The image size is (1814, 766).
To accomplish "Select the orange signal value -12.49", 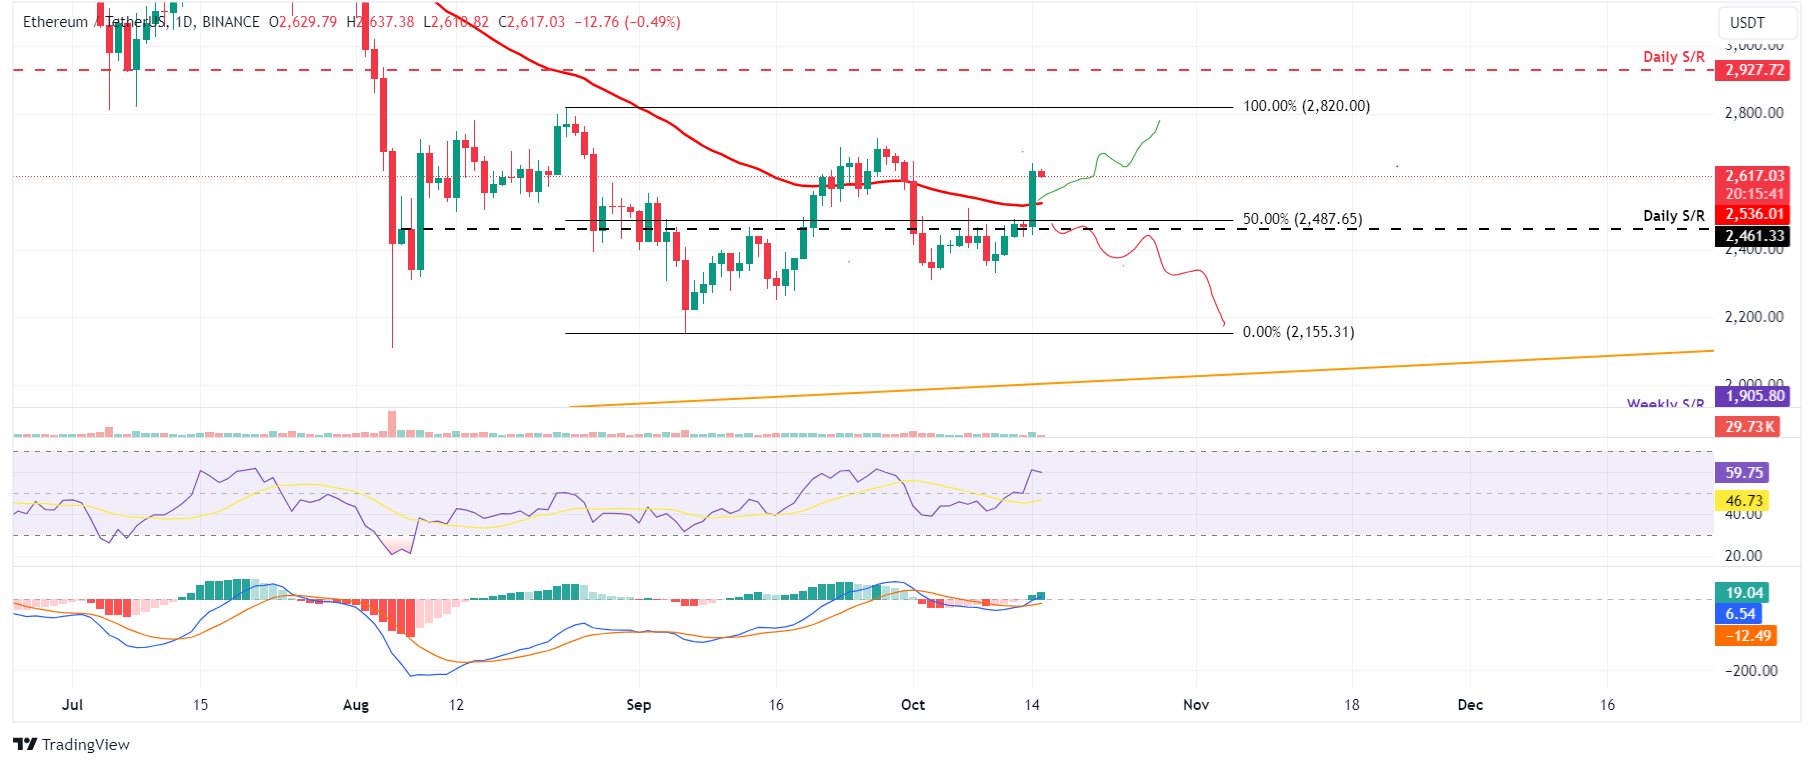I will coord(1746,636).
